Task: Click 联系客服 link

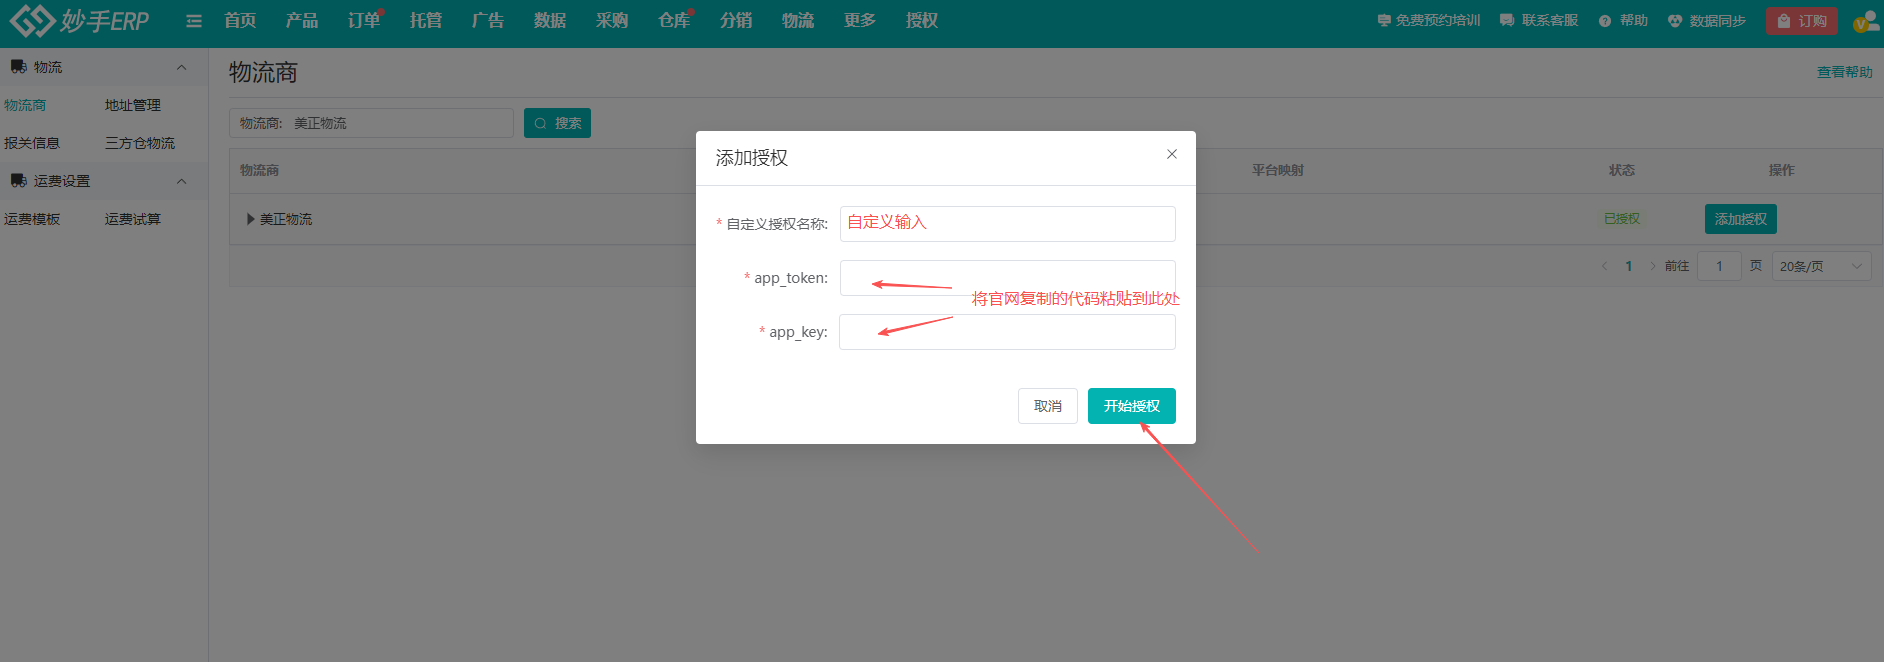Action: click(x=1539, y=21)
